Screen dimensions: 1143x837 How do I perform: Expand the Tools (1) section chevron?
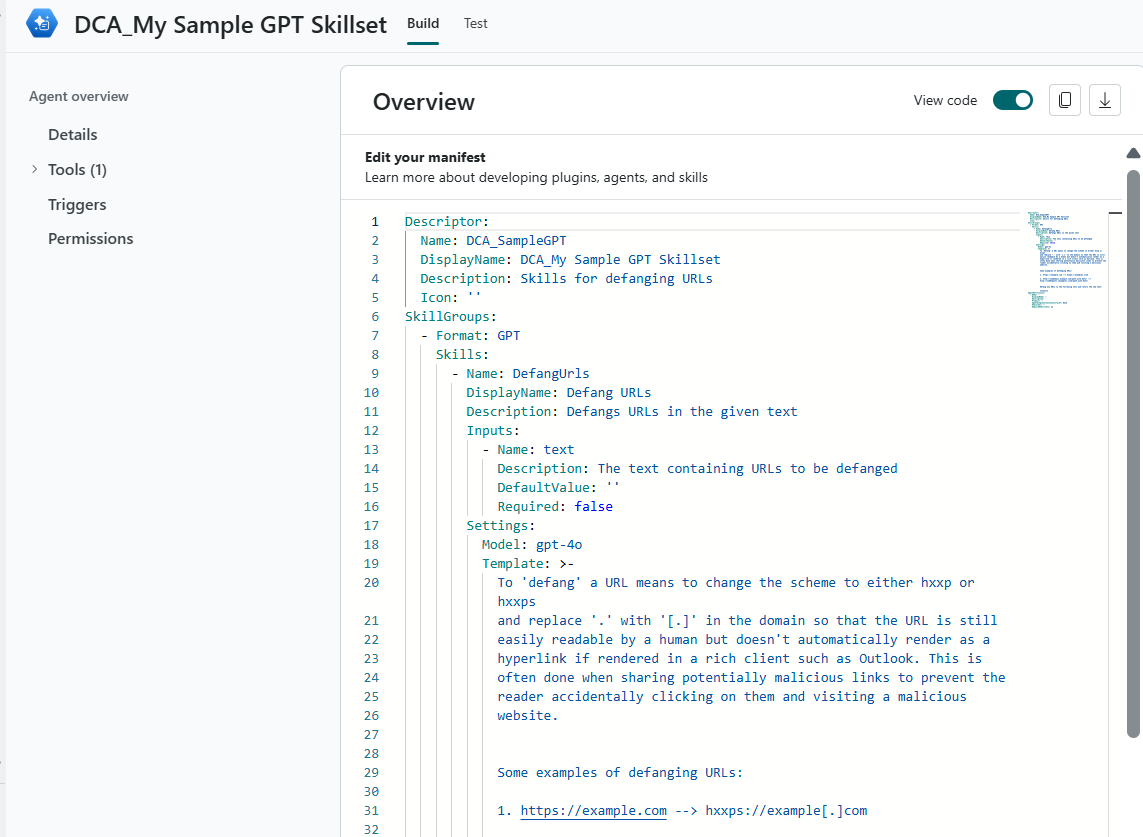pos(35,170)
